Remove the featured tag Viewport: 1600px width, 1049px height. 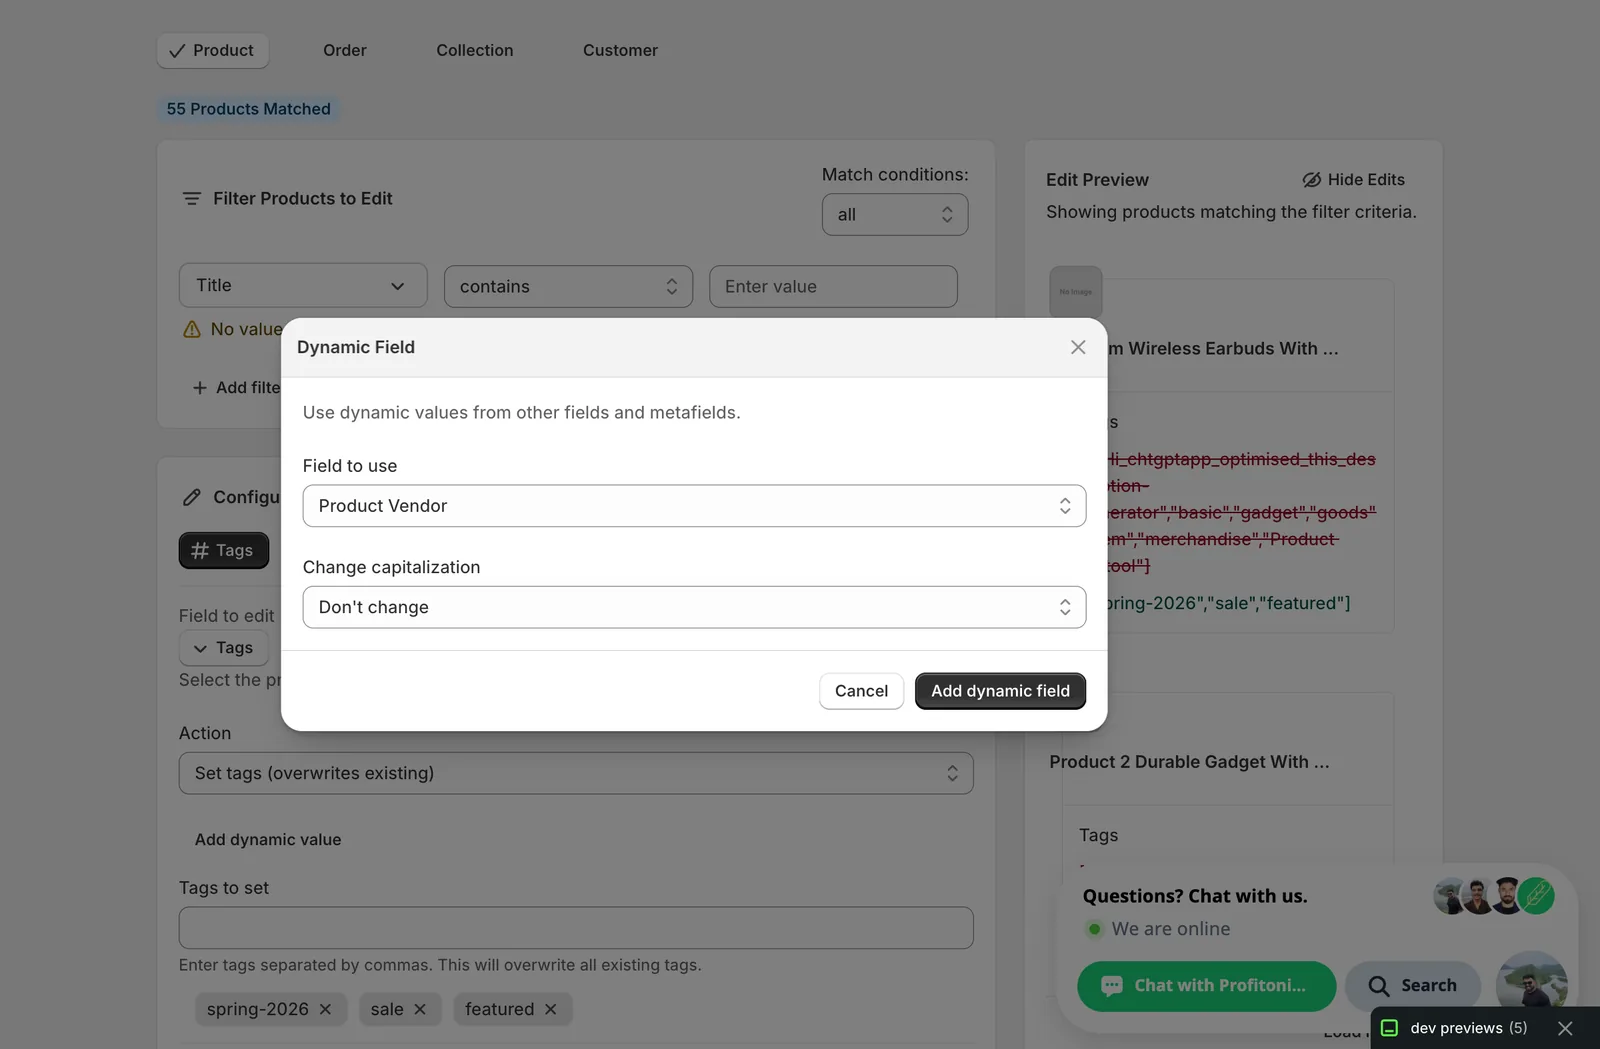(550, 1009)
